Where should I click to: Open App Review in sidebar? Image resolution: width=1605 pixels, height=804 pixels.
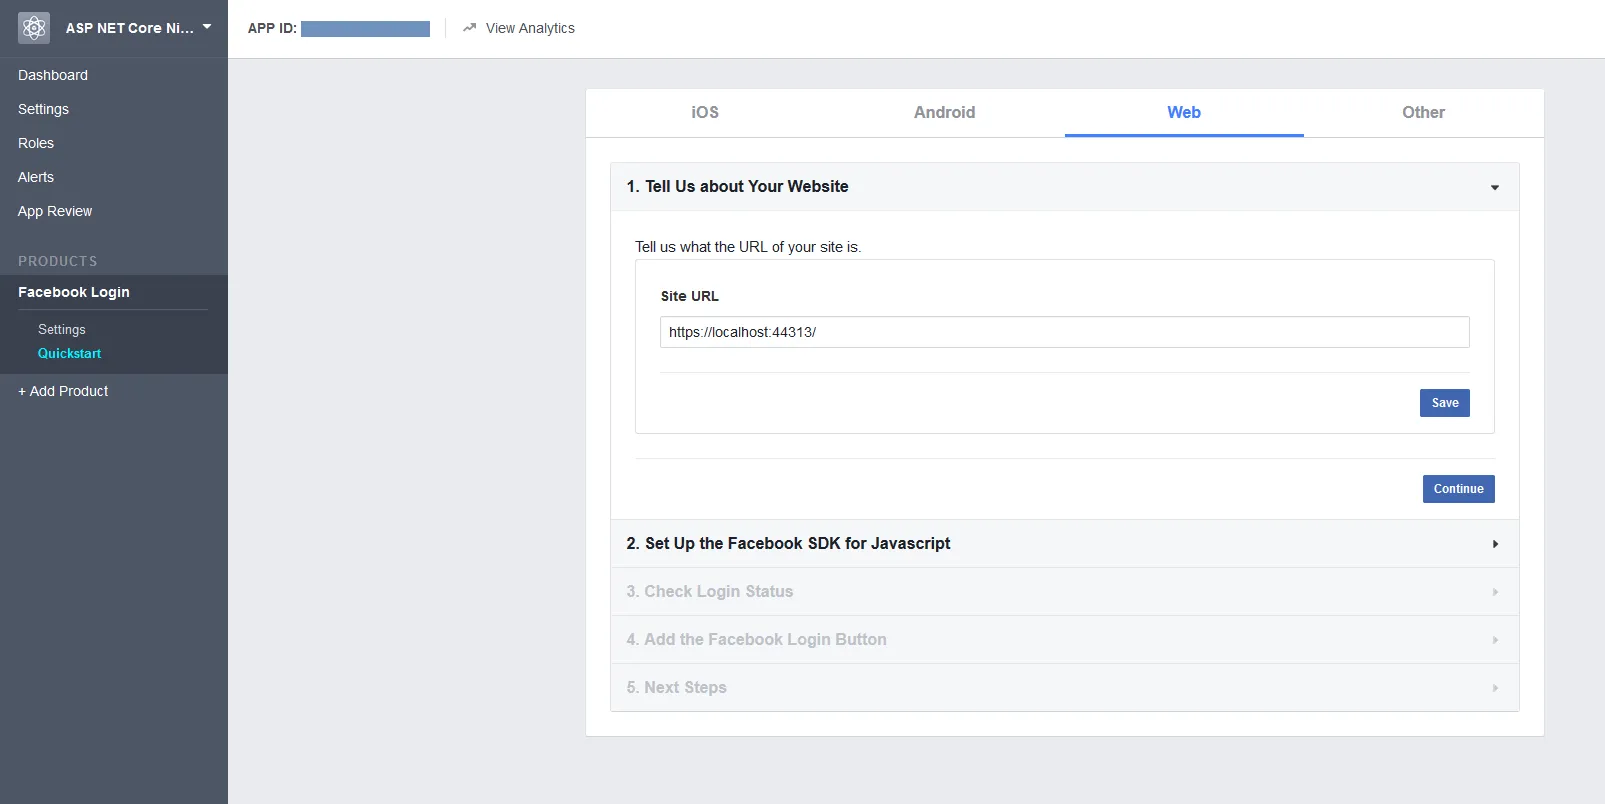coord(55,211)
